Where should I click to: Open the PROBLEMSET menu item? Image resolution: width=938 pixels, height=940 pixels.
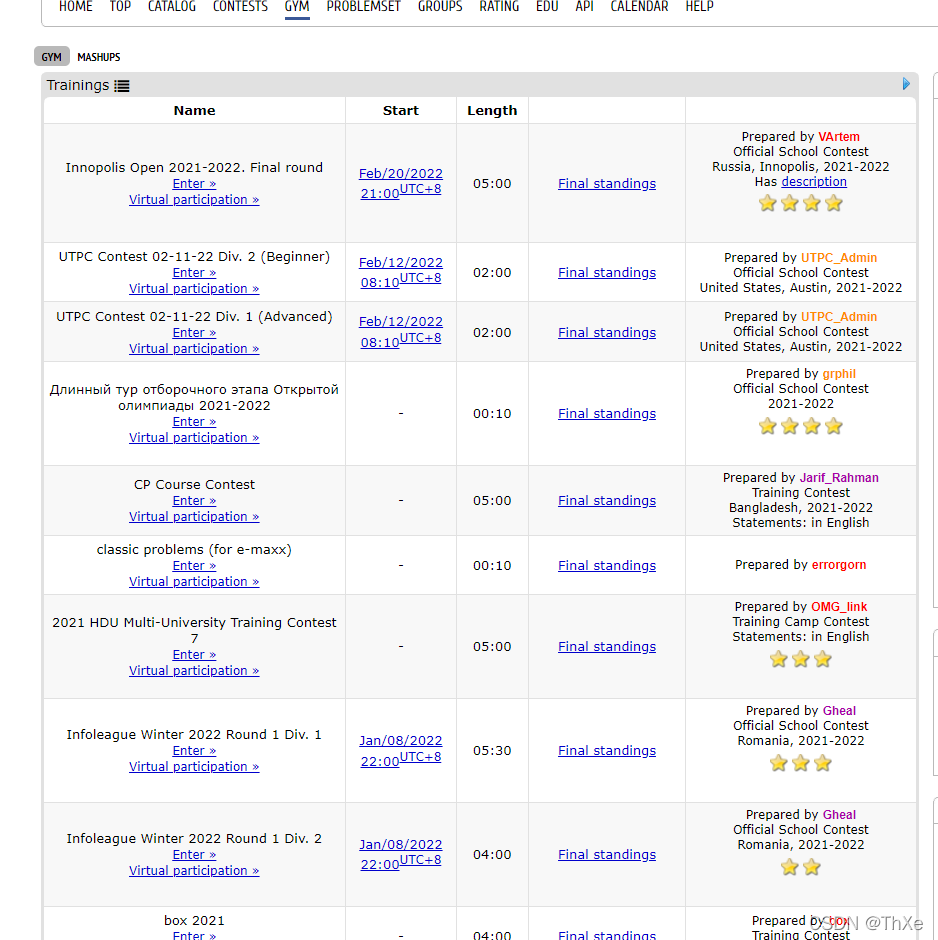pyautogui.click(x=363, y=7)
